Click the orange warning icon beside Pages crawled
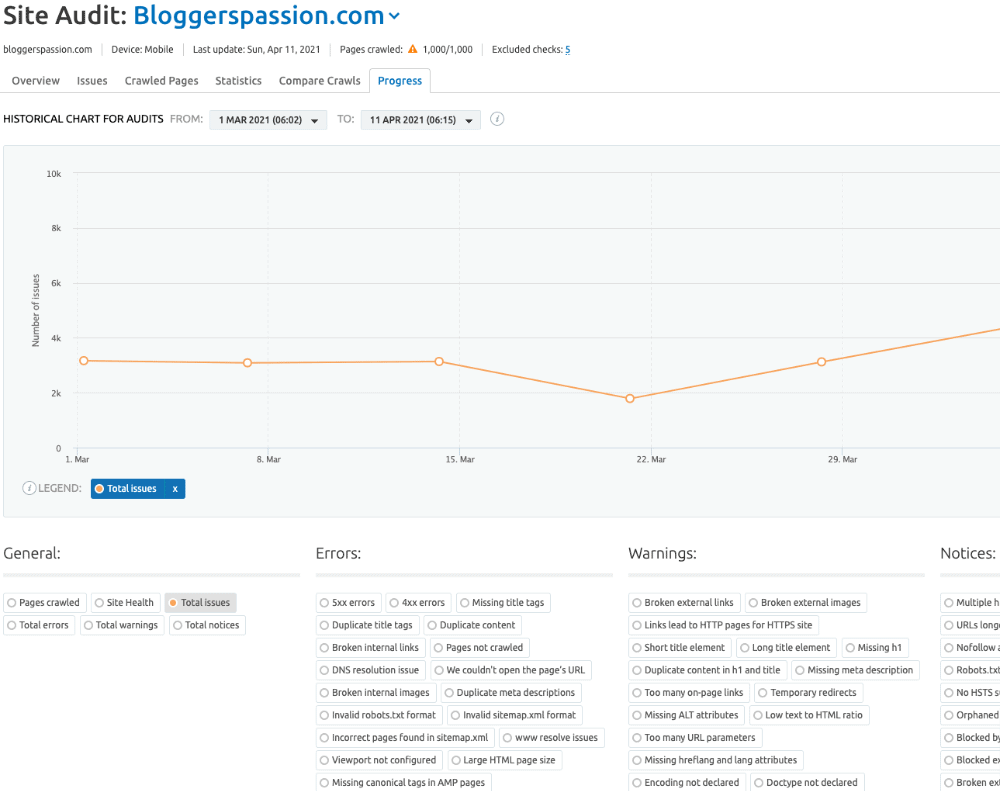 click(413, 49)
